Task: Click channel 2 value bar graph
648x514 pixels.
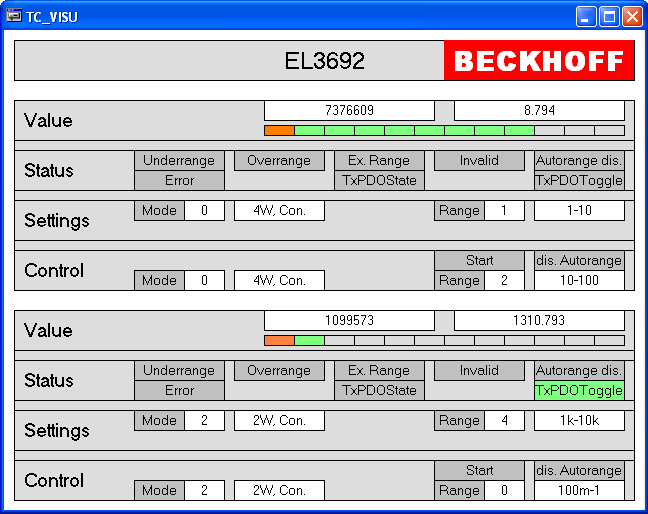Action: click(444, 340)
